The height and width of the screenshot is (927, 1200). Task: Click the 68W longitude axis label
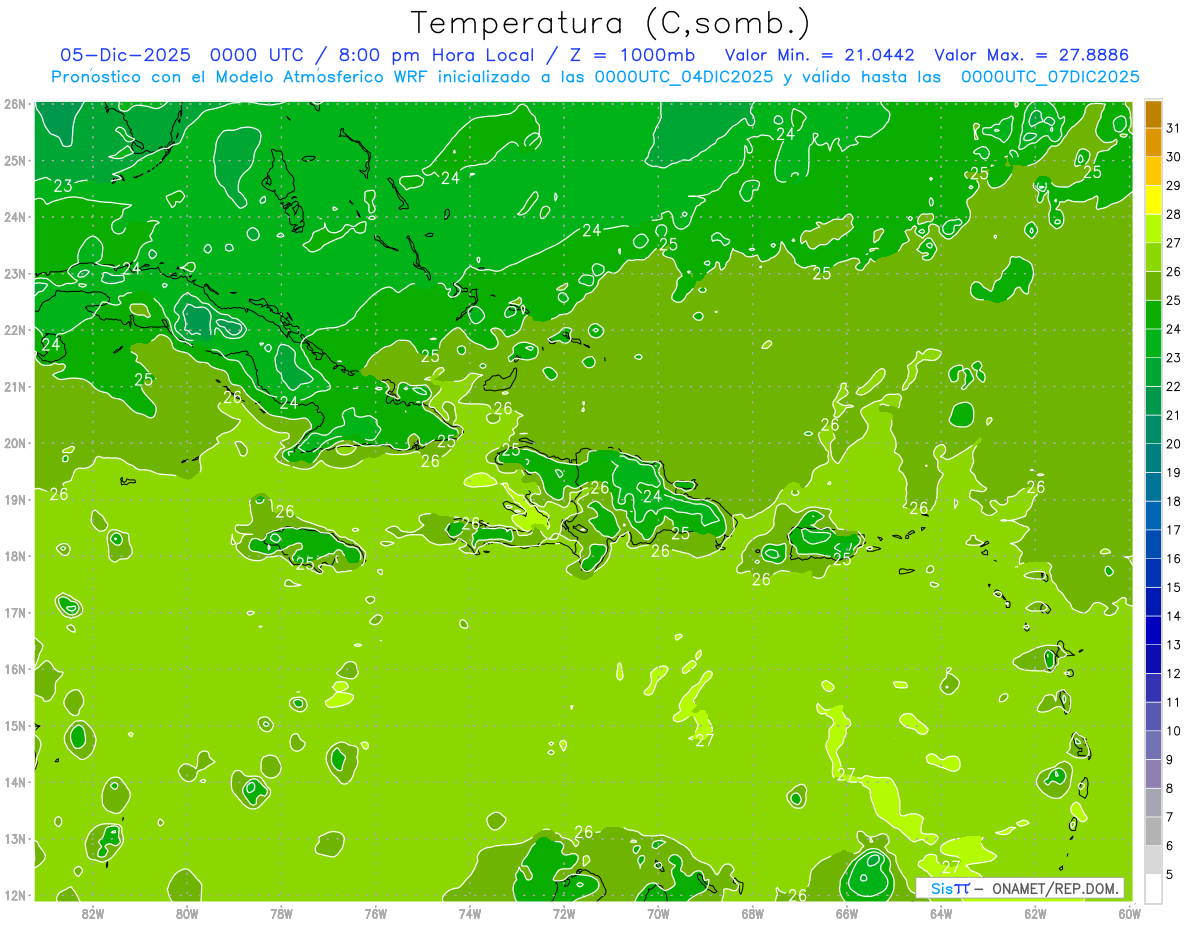(x=752, y=913)
